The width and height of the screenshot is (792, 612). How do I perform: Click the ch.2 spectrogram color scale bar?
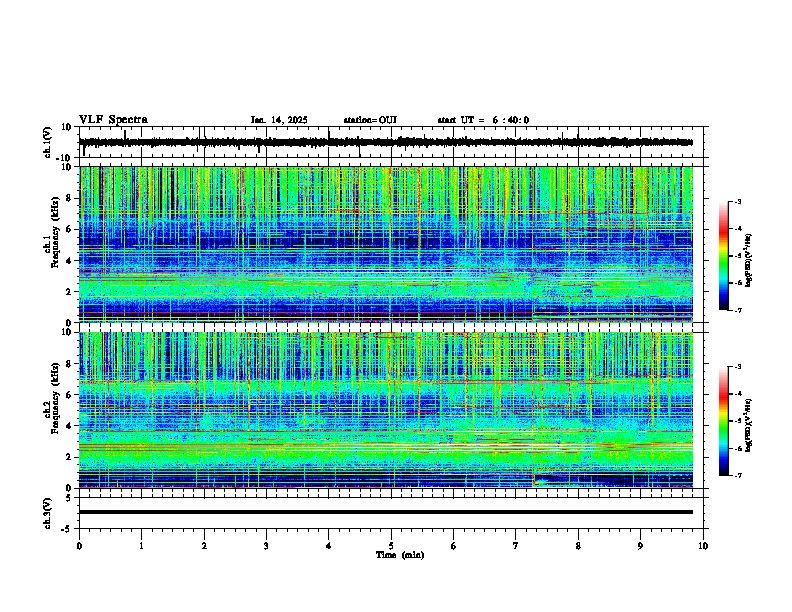point(724,421)
